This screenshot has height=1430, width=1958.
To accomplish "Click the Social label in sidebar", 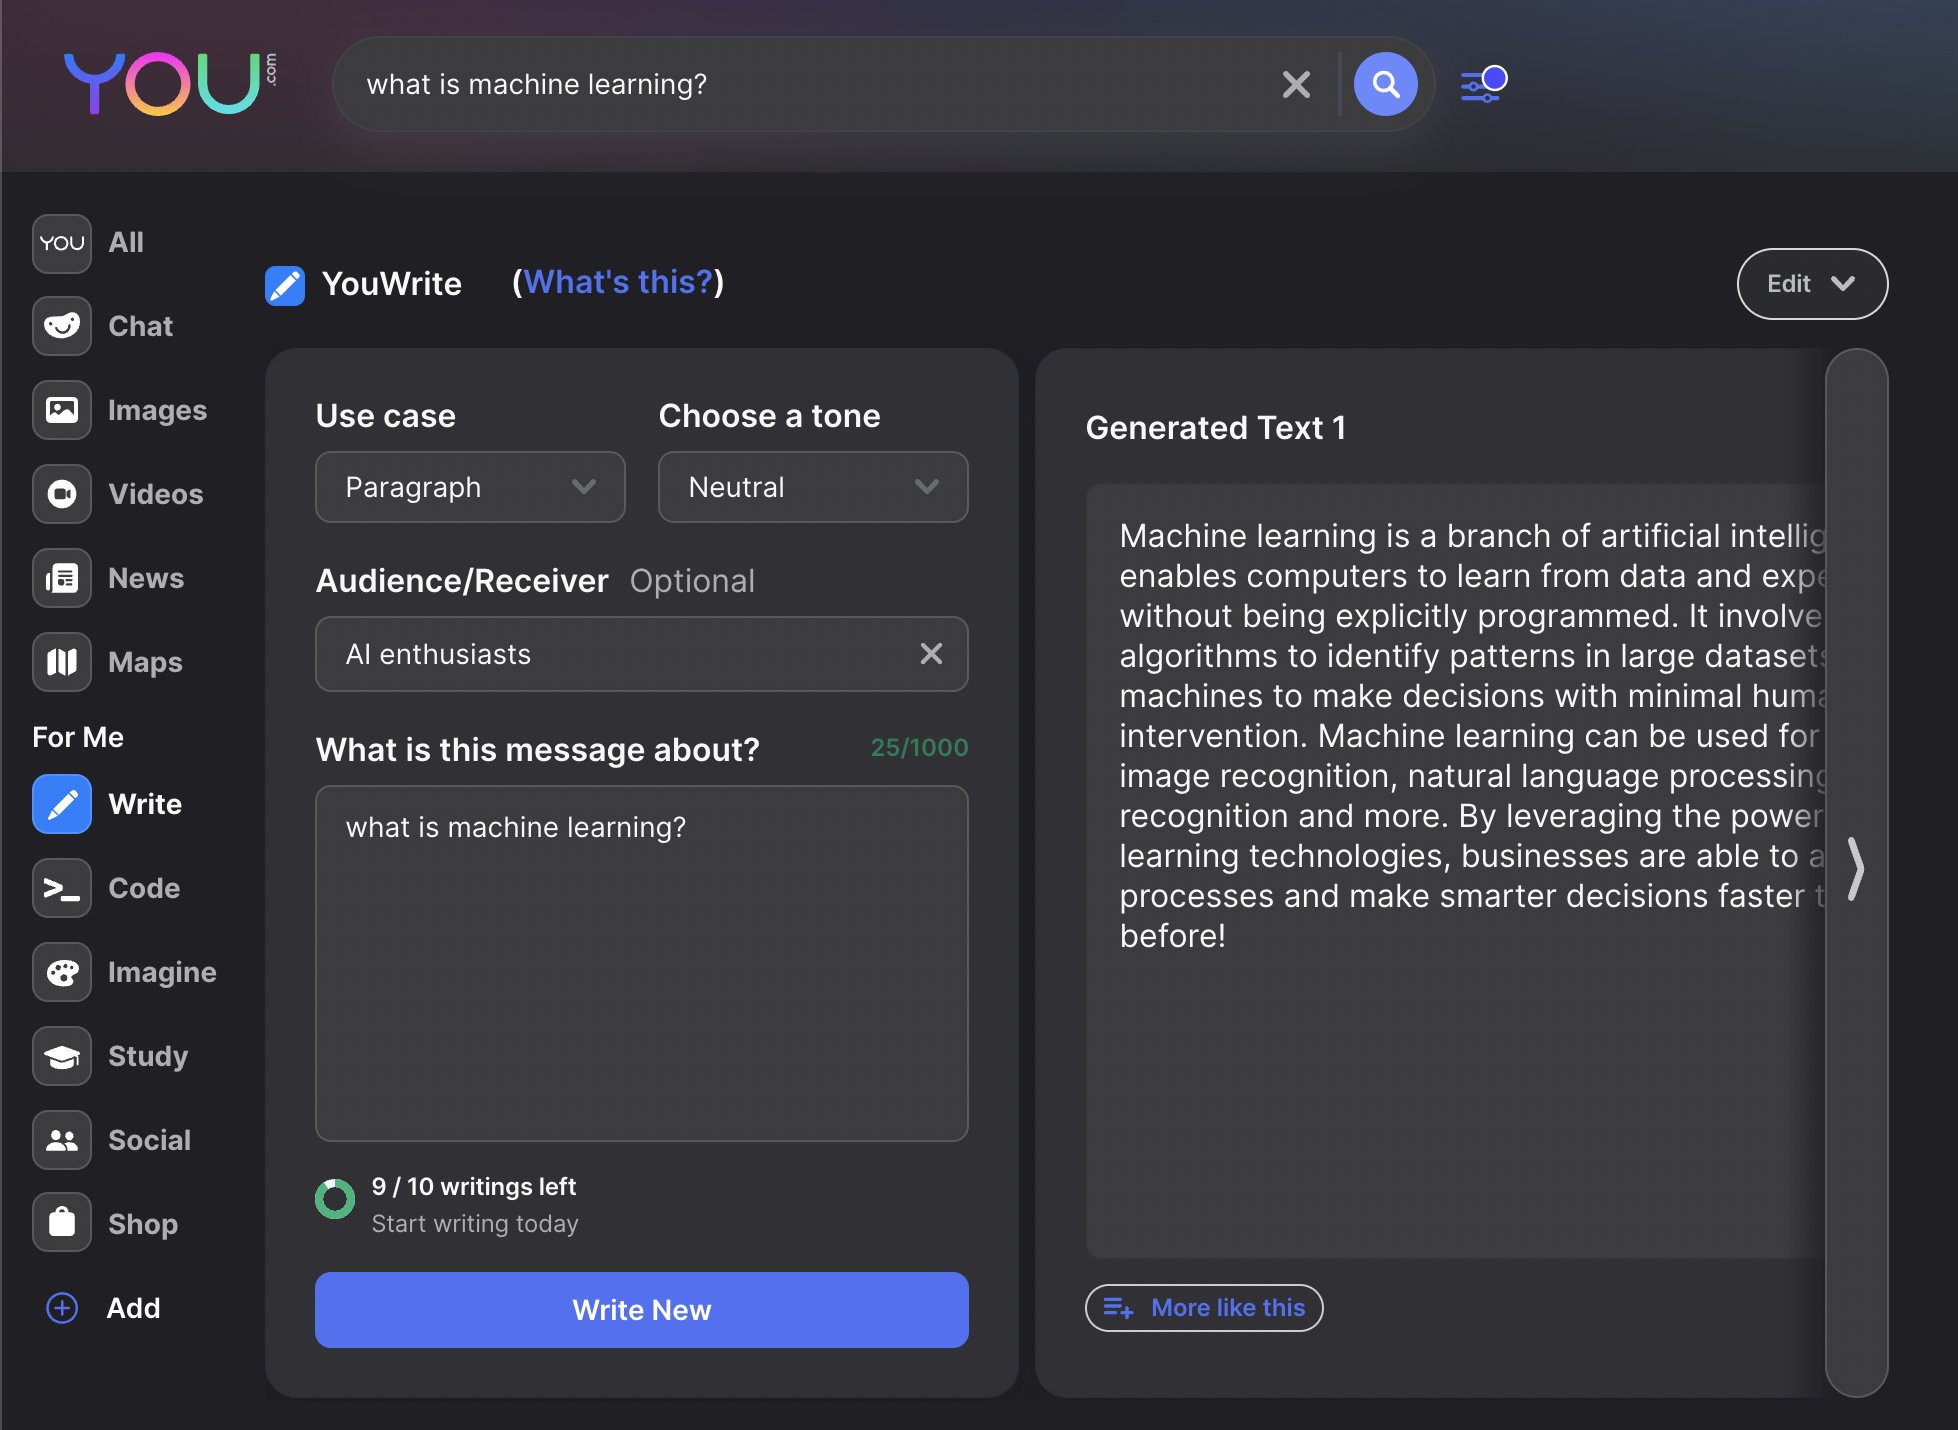I will [149, 1140].
